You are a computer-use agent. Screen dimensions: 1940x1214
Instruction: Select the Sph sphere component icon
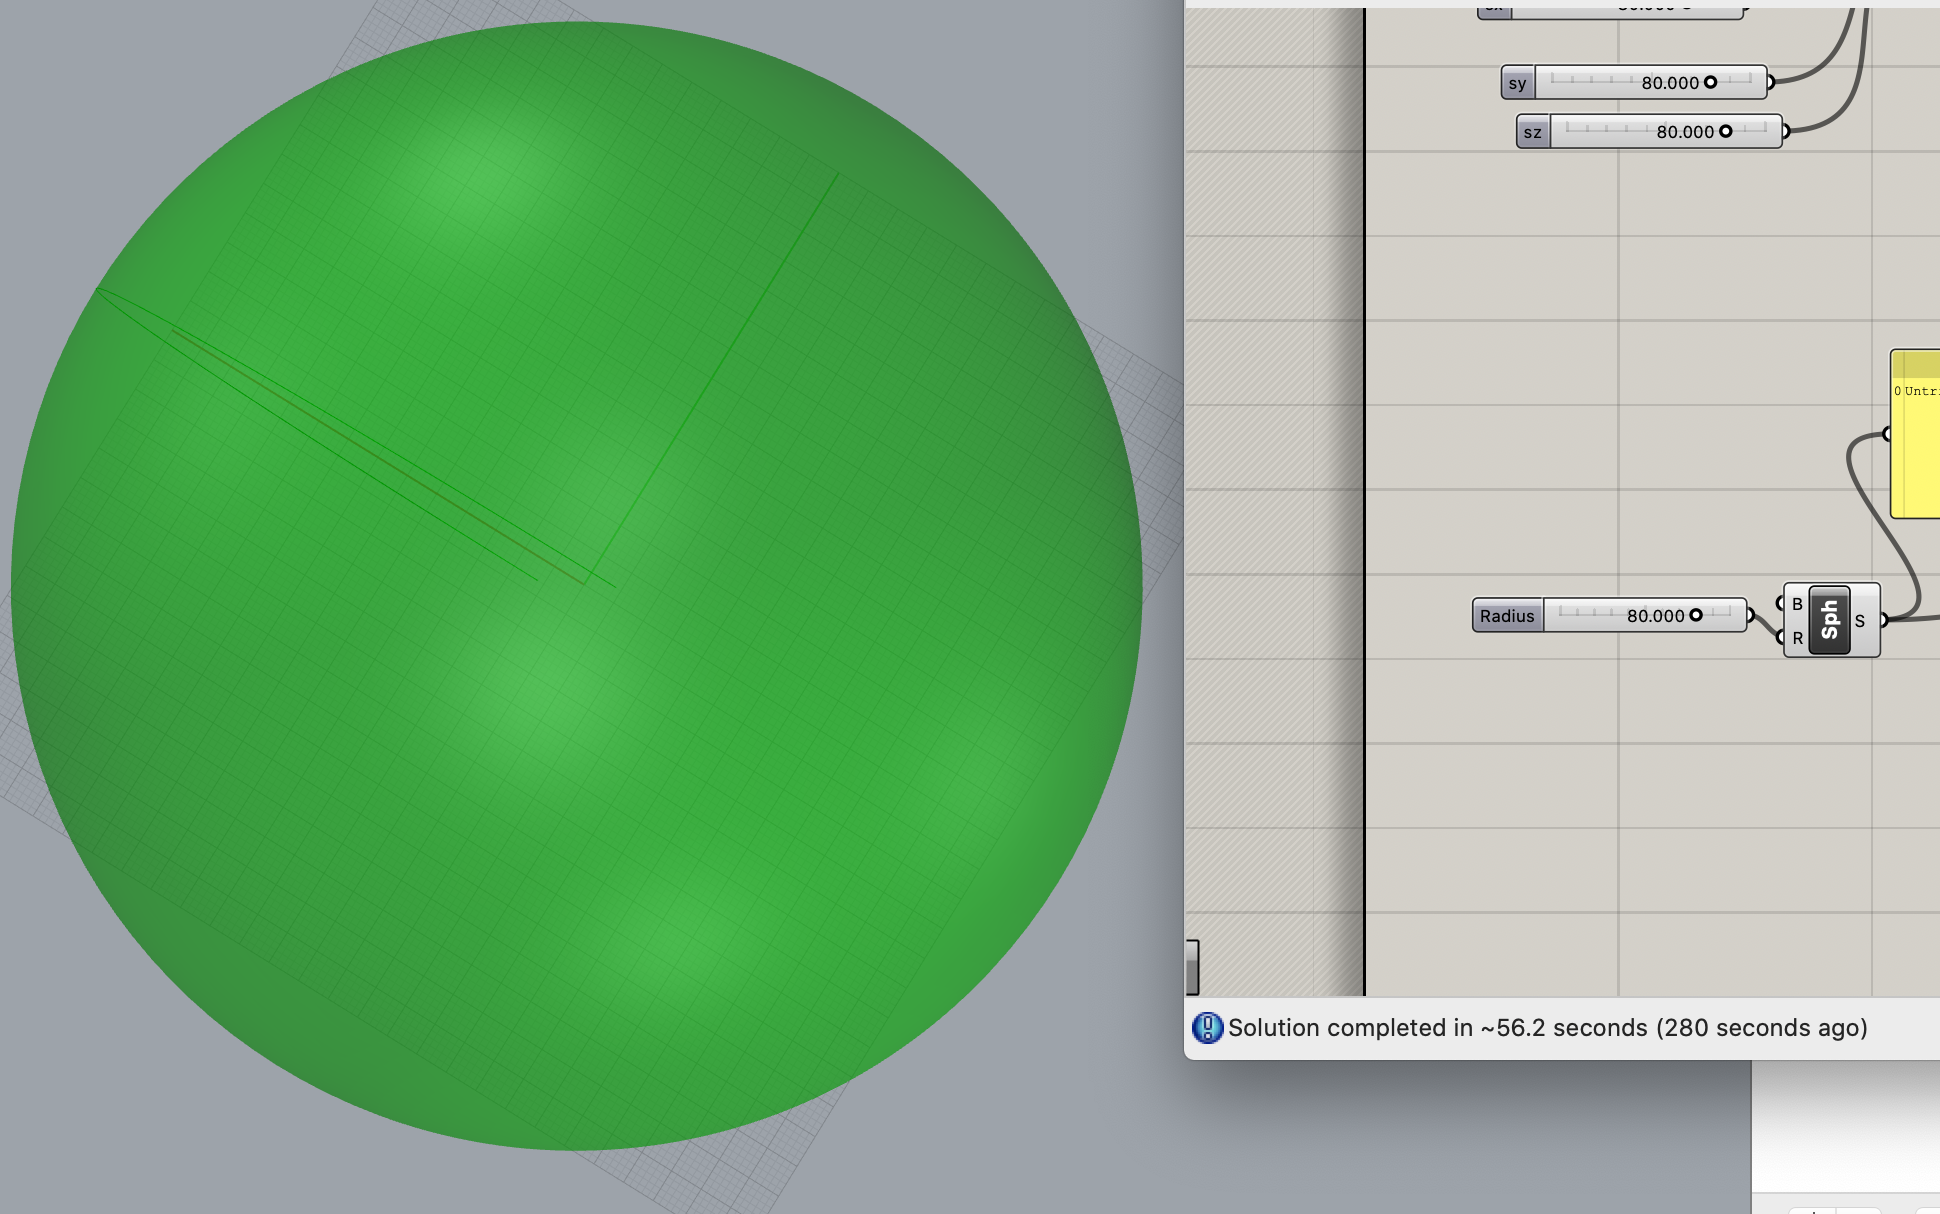pyautogui.click(x=1829, y=620)
